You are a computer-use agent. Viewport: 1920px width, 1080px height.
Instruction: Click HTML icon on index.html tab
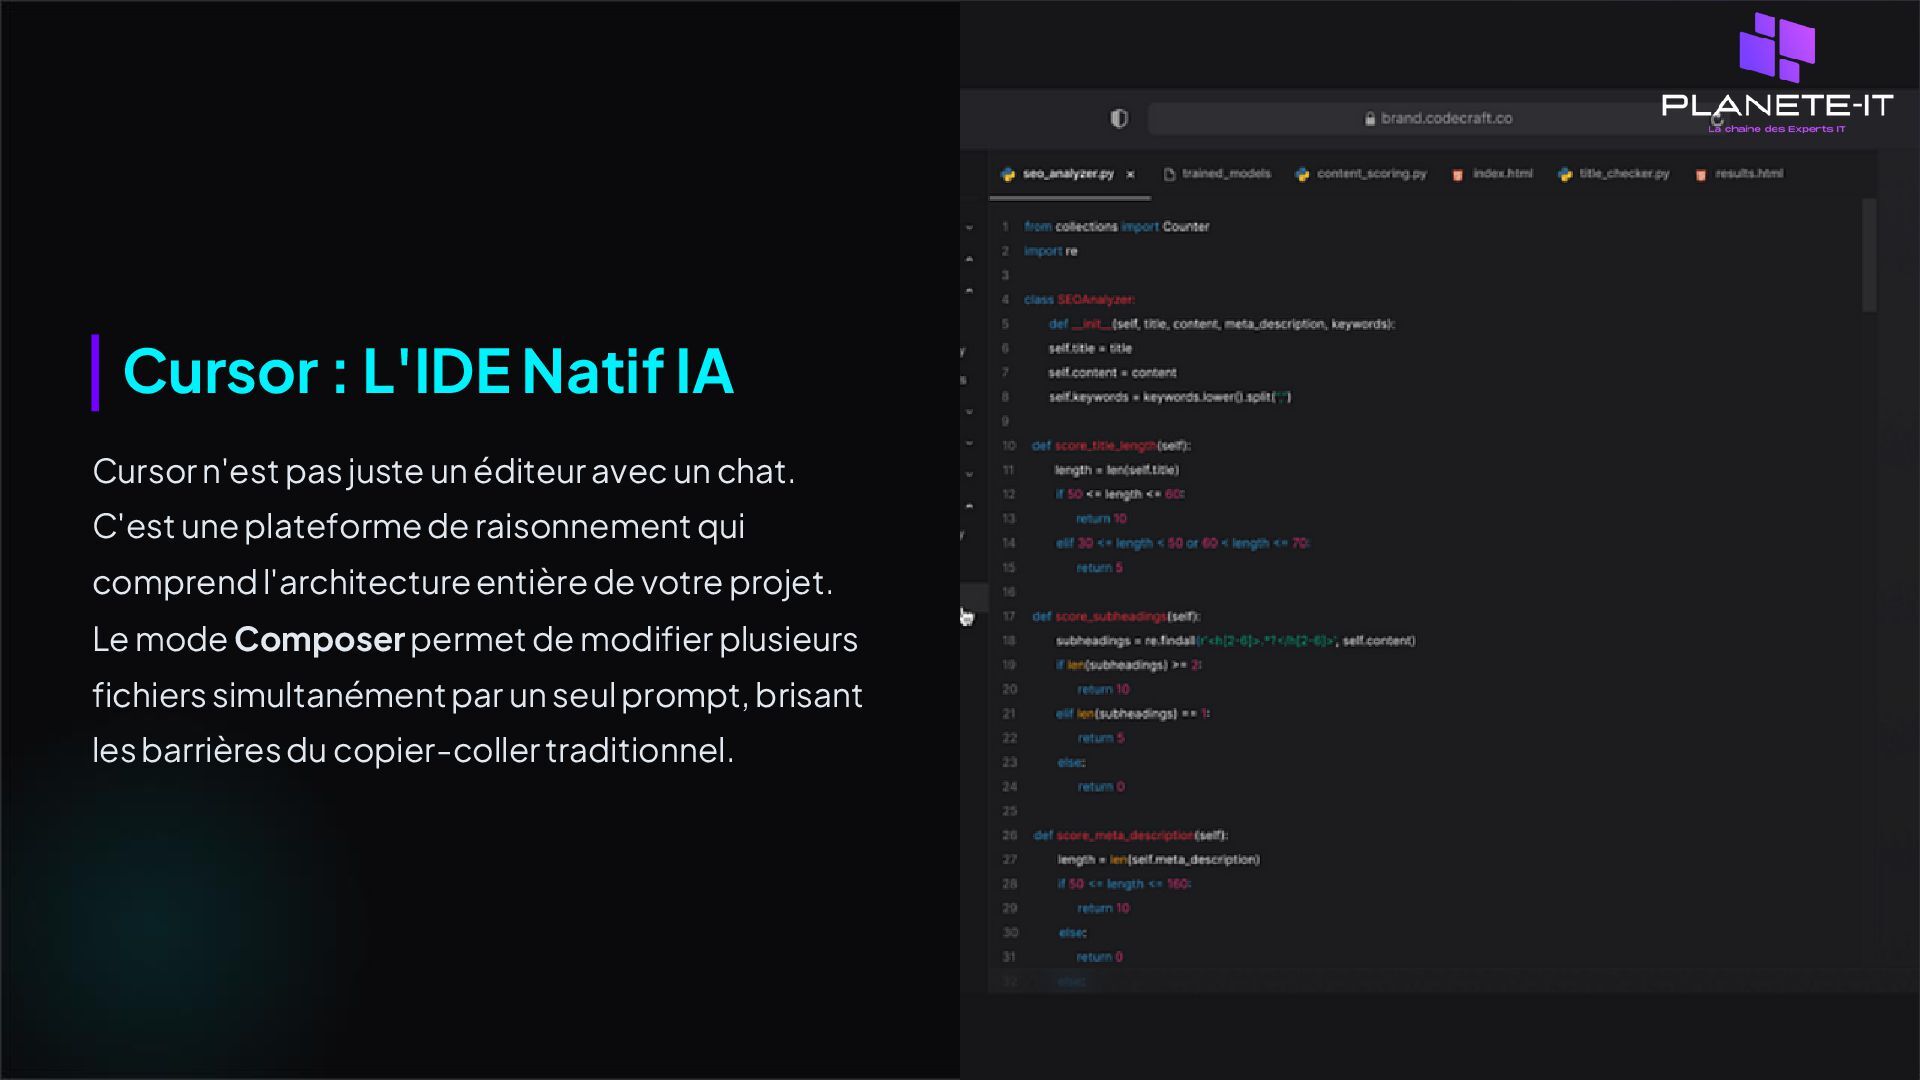tap(1457, 175)
